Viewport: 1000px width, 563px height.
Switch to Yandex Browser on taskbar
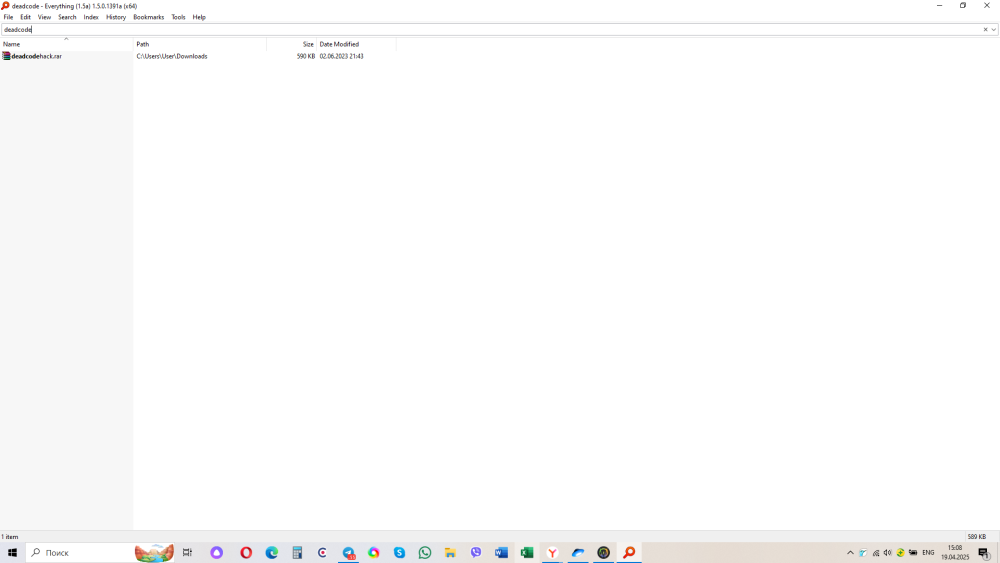coord(552,553)
